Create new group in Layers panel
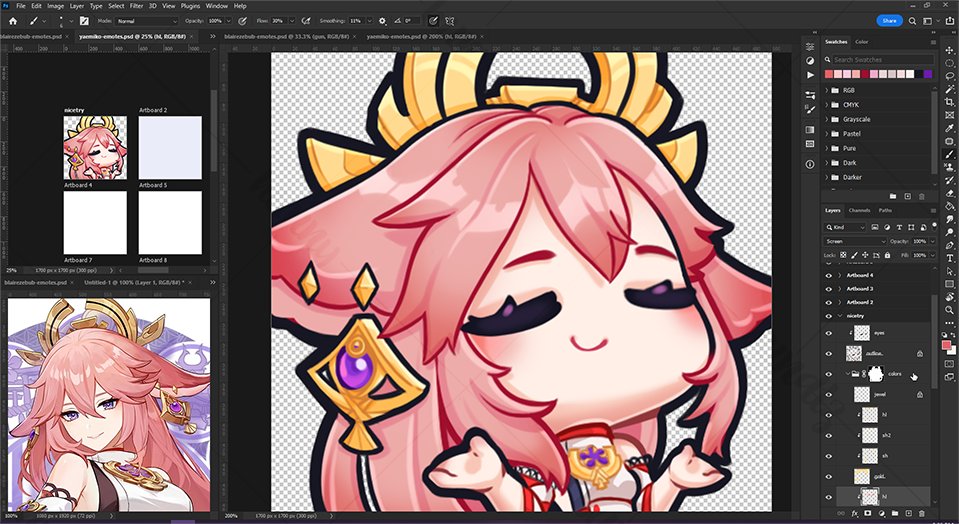The image size is (959, 524). coord(895,513)
